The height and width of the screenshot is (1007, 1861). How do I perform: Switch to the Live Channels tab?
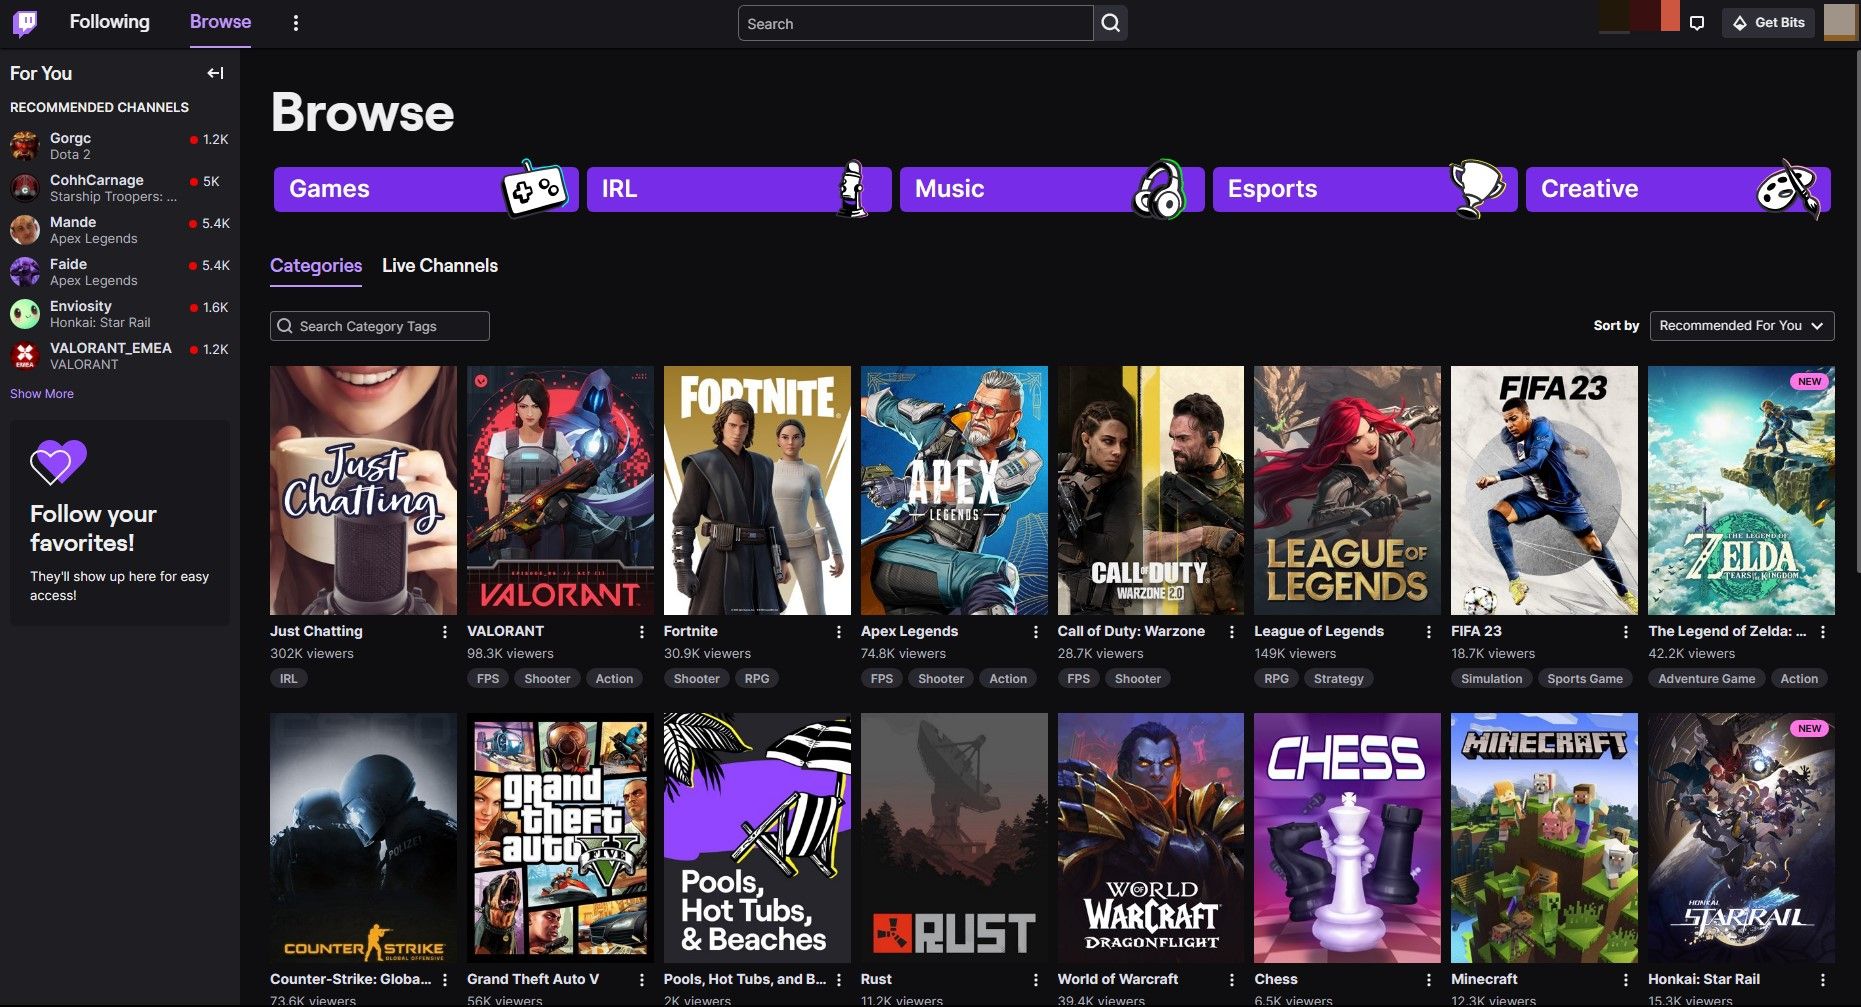pyautogui.click(x=439, y=265)
